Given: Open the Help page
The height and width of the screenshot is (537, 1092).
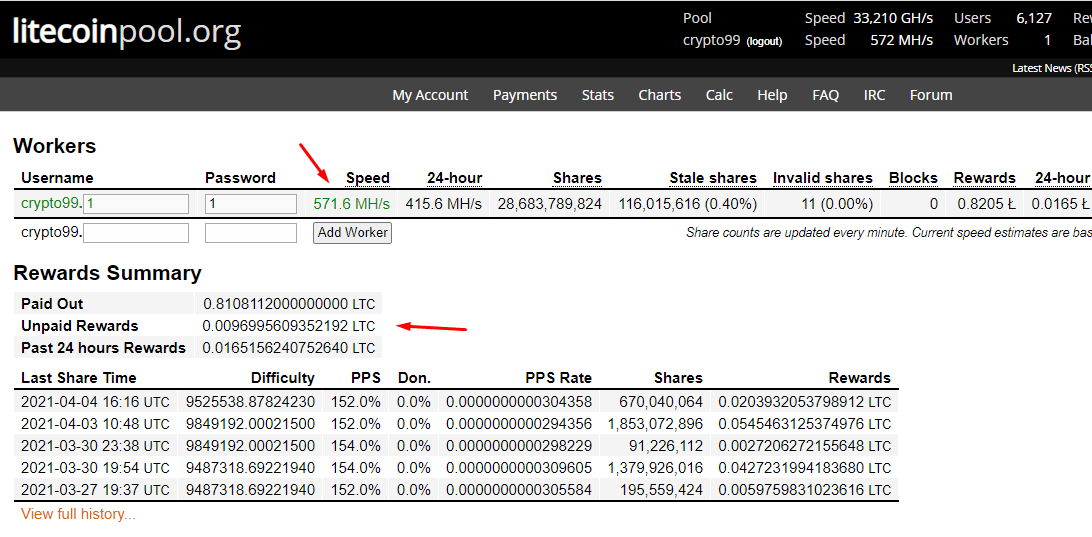Looking at the screenshot, I should pyautogui.click(x=772, y=95).
